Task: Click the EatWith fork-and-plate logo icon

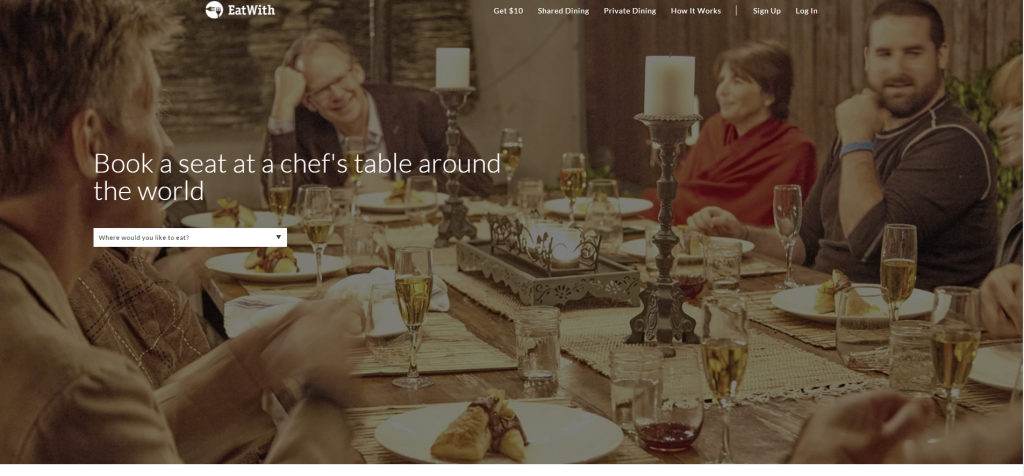Action: point(214,10)
